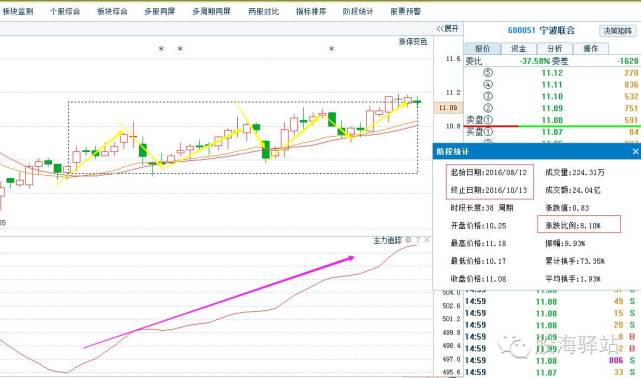Click rightmost asterisk marker above chart
Viewport: 641px width, 378px height.
point(332,49)
